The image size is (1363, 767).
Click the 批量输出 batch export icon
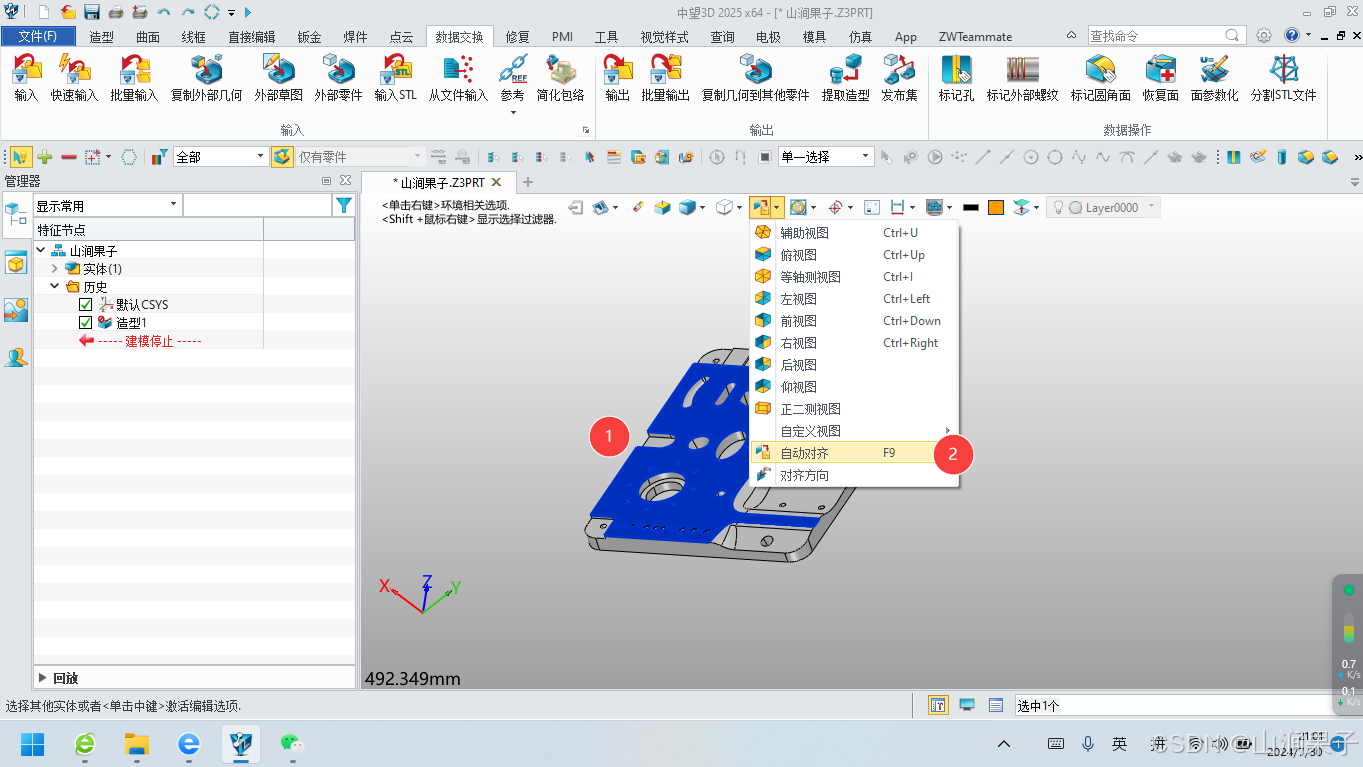[665, 70]
